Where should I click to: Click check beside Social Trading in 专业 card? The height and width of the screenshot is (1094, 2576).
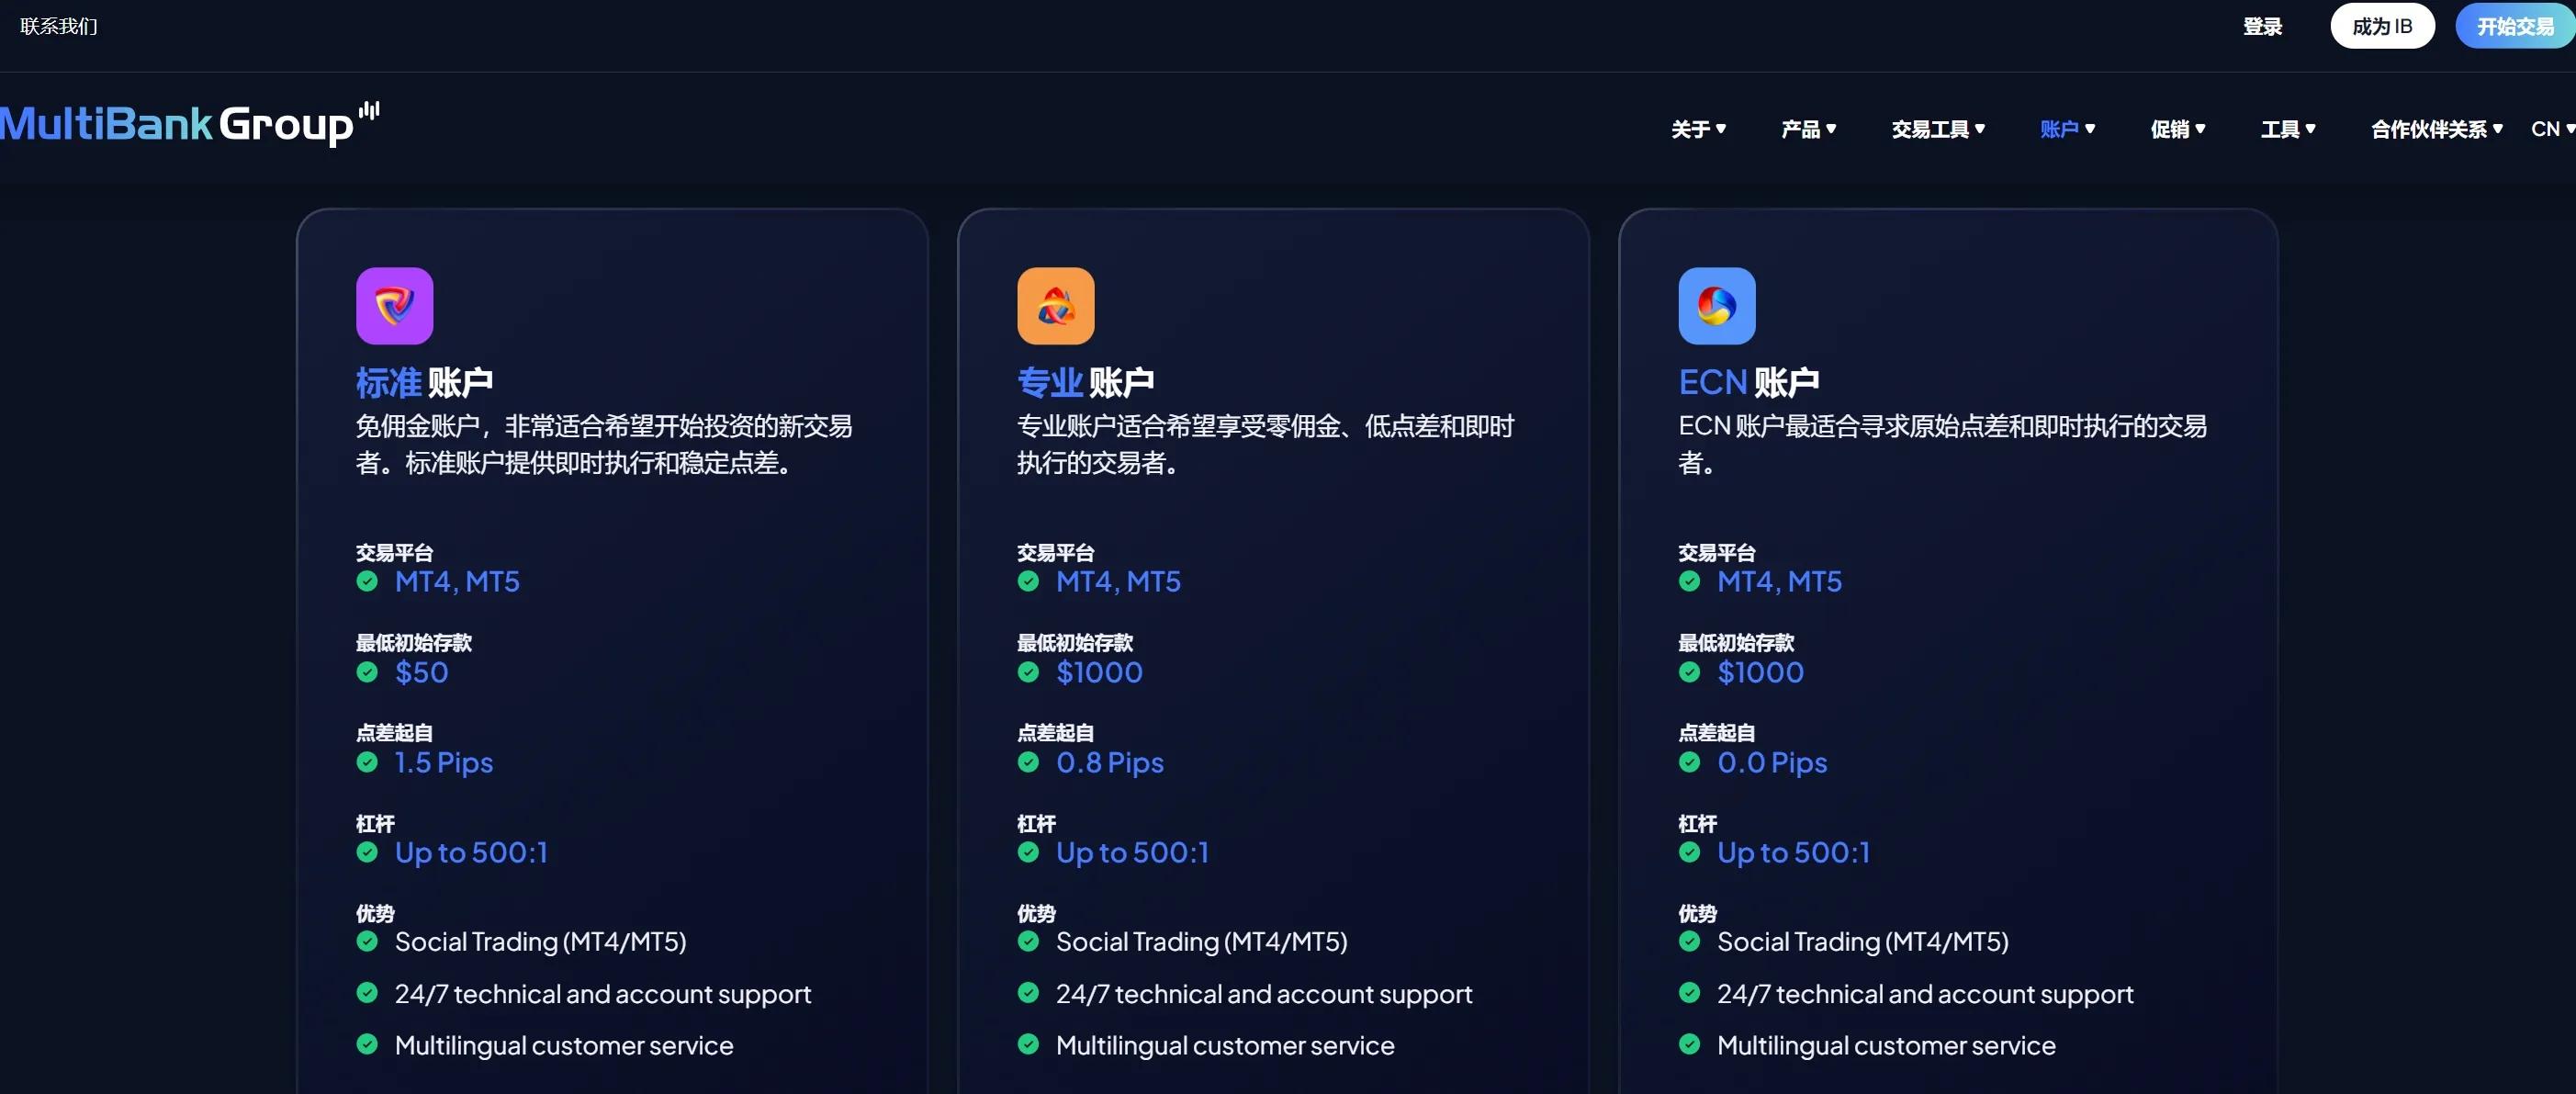1028,941
